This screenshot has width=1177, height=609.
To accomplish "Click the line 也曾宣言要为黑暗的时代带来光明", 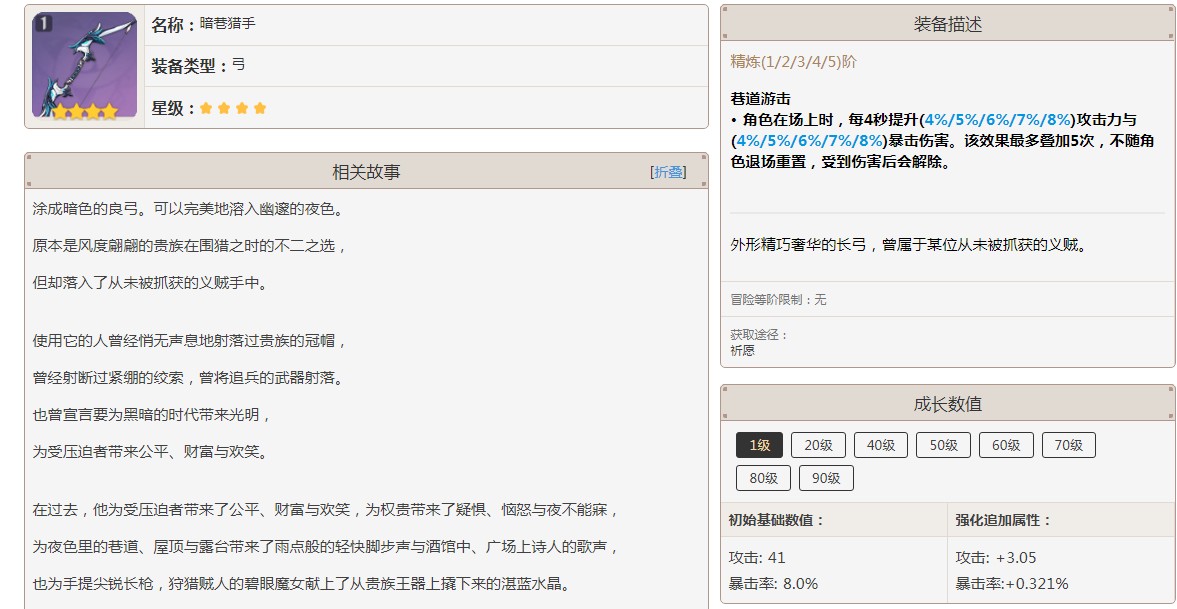I will point(152,415).
